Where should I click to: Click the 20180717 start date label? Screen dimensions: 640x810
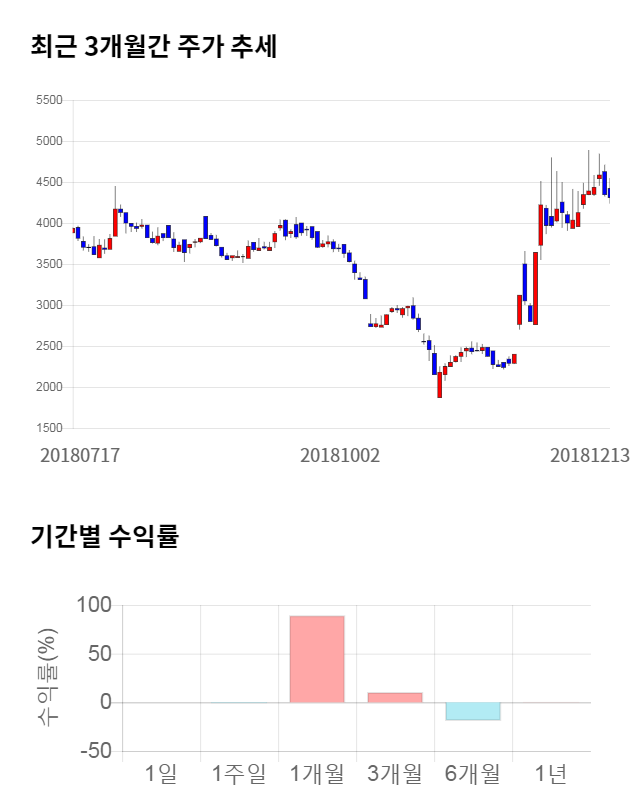pos(80,455)
